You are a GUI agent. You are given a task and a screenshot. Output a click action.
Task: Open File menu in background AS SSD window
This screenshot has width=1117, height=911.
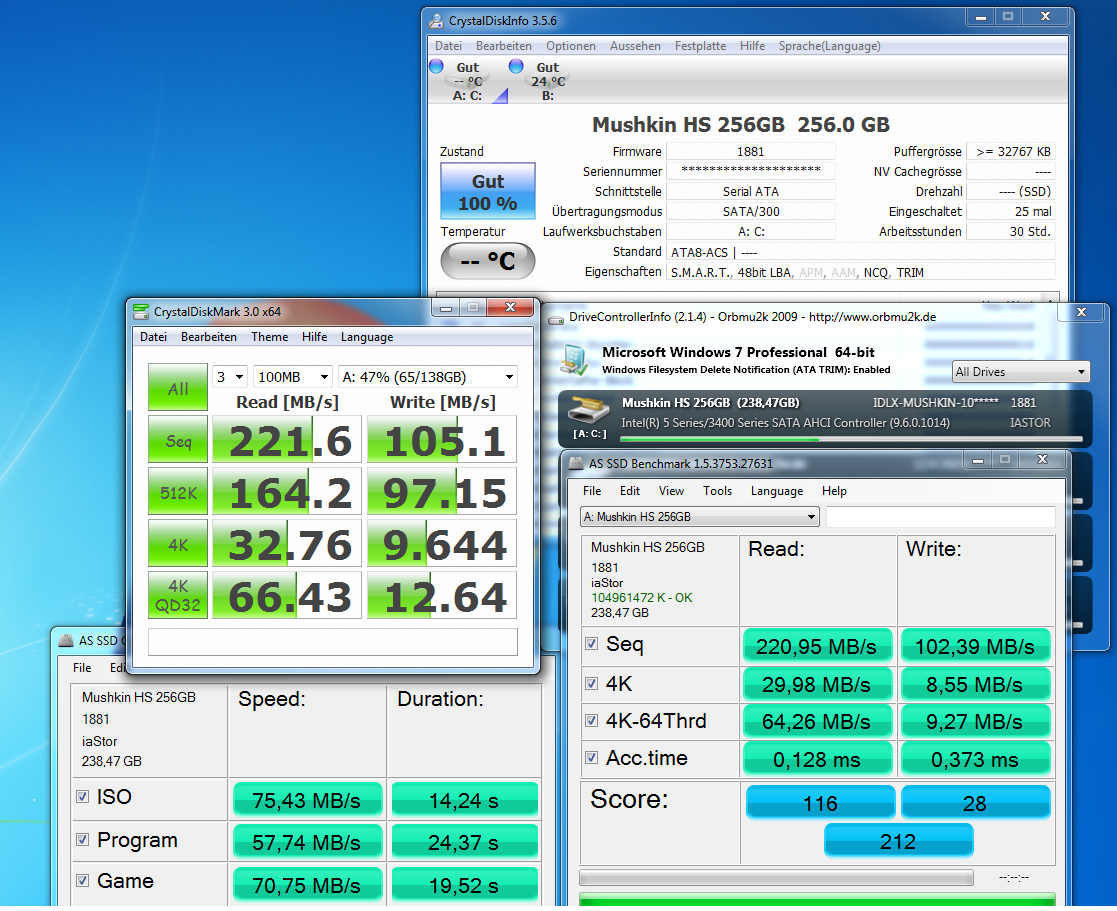tap(82, 667)
